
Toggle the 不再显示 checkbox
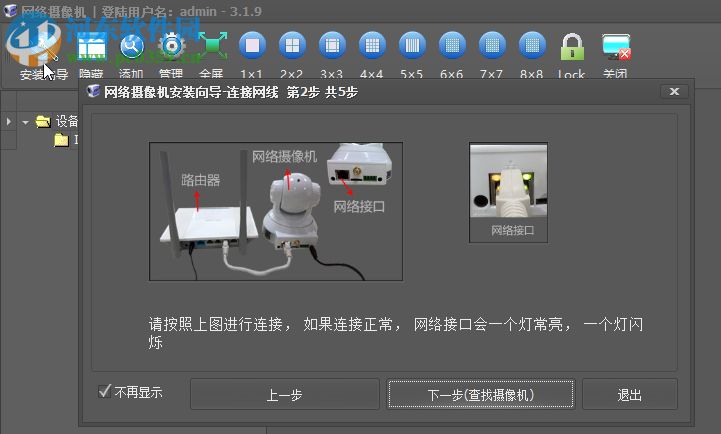coord(105,391)
